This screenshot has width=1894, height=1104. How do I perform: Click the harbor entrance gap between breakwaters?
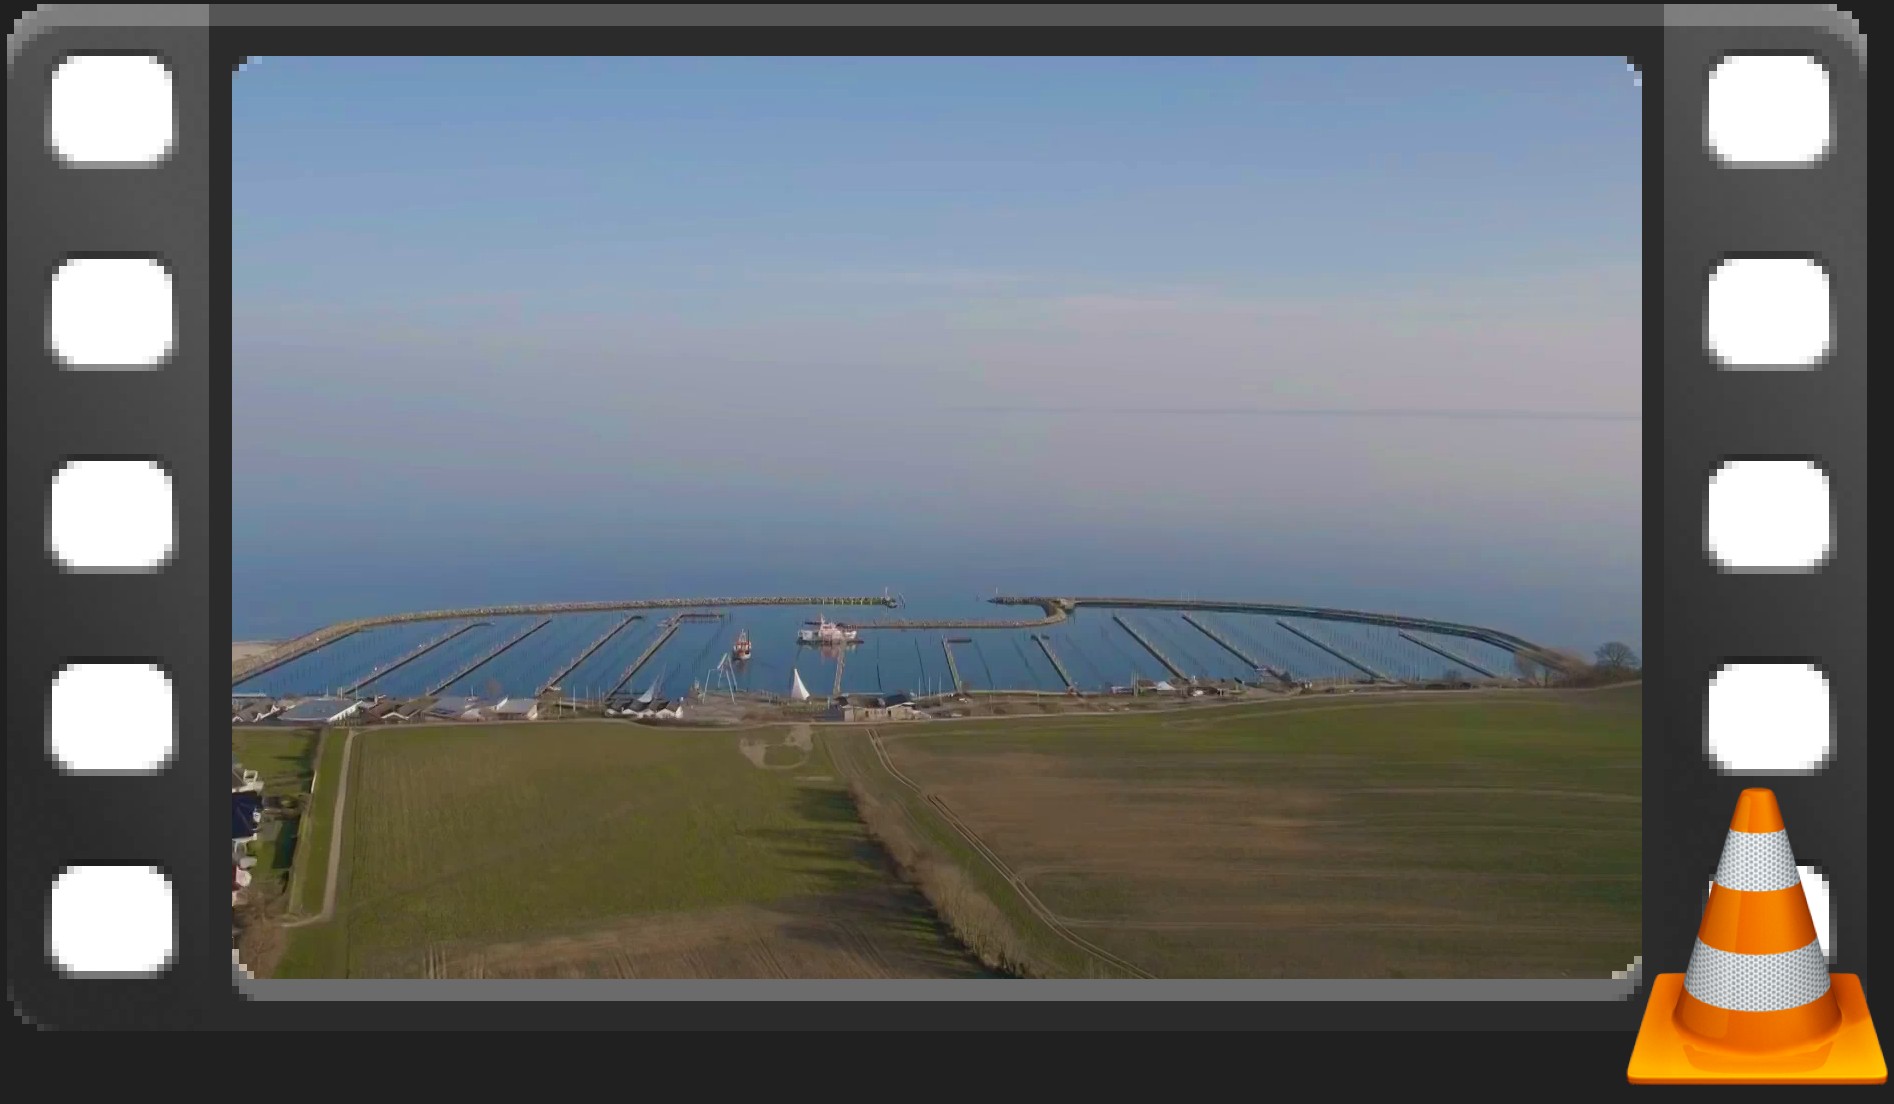pyautogui.click(x=945, y=602)
